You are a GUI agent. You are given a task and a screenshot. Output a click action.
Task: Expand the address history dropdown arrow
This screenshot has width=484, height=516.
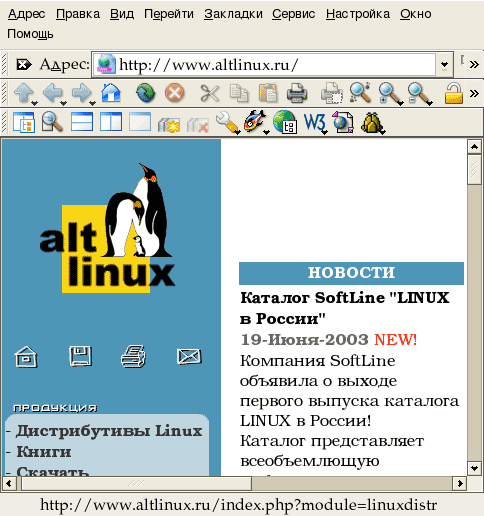444,64
